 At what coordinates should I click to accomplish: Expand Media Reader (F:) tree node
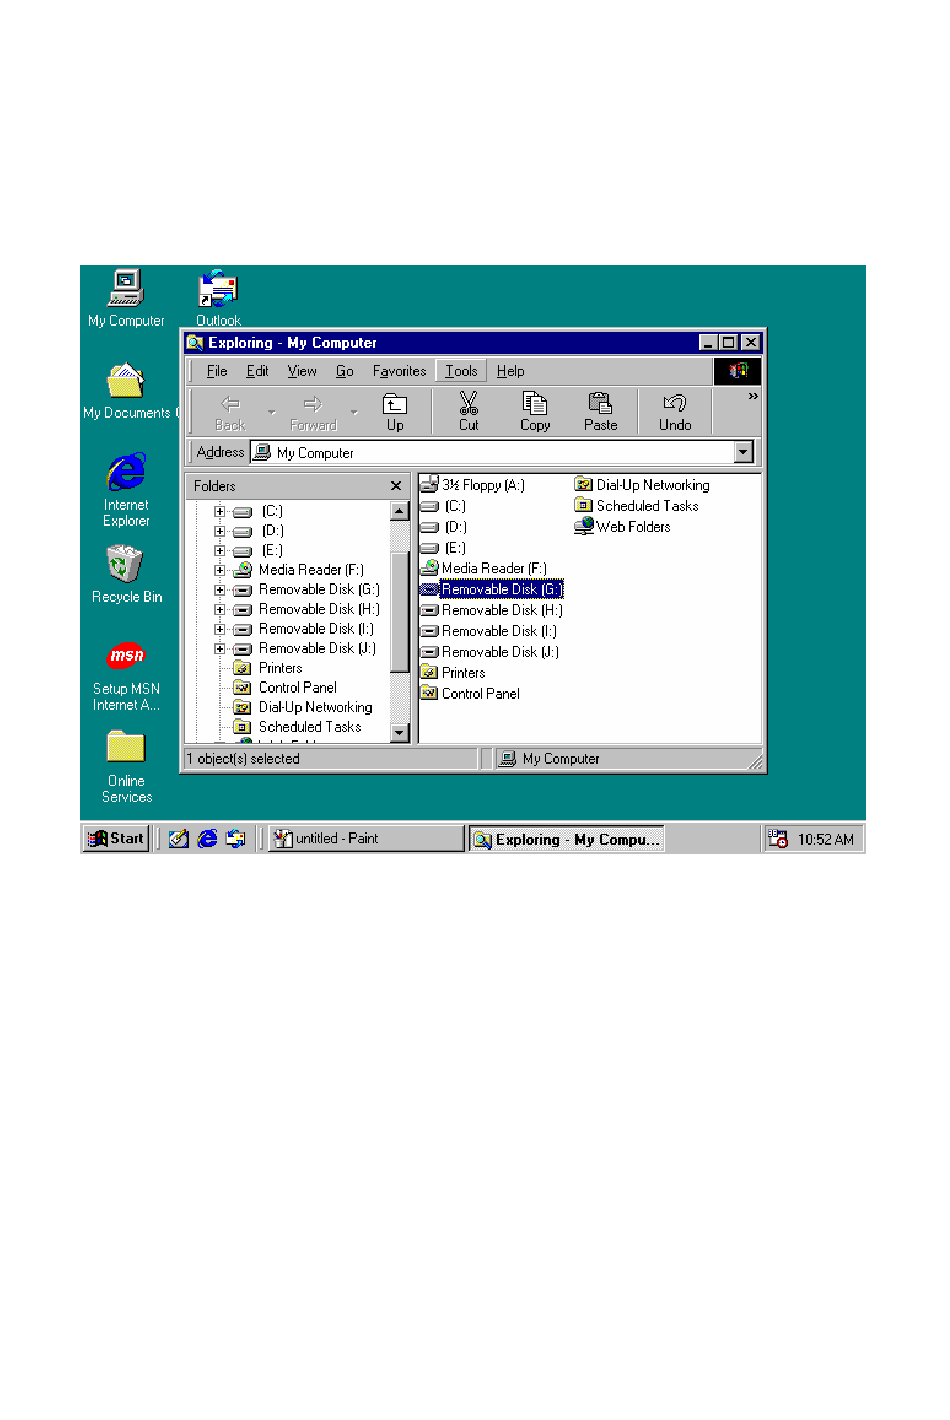(219, 570)
